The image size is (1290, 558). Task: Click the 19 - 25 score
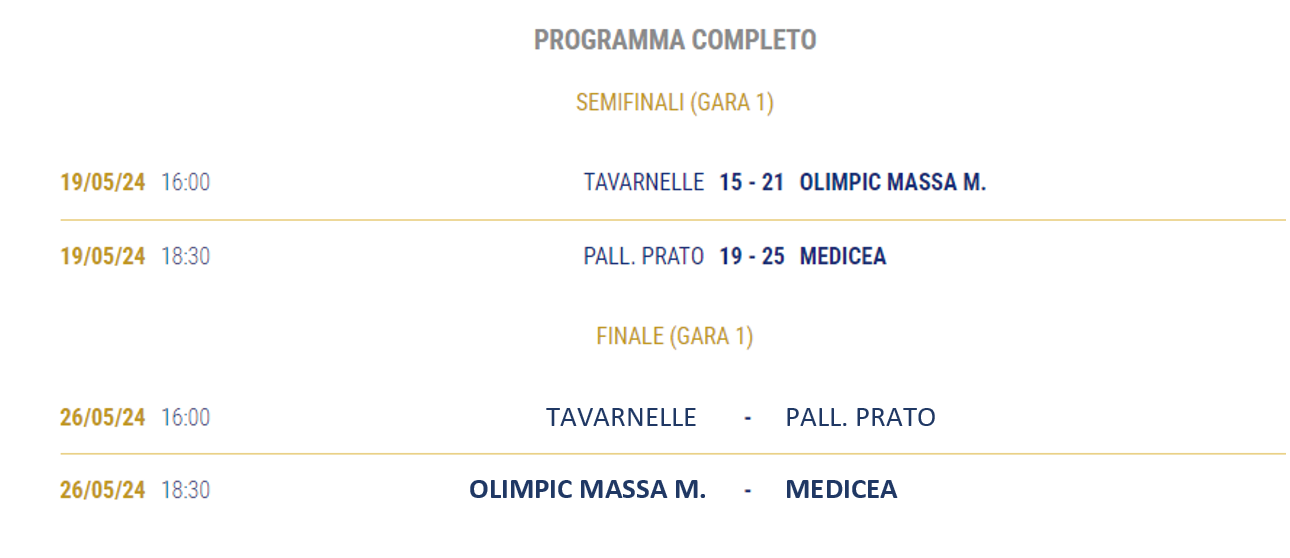(x=752, y=257)
